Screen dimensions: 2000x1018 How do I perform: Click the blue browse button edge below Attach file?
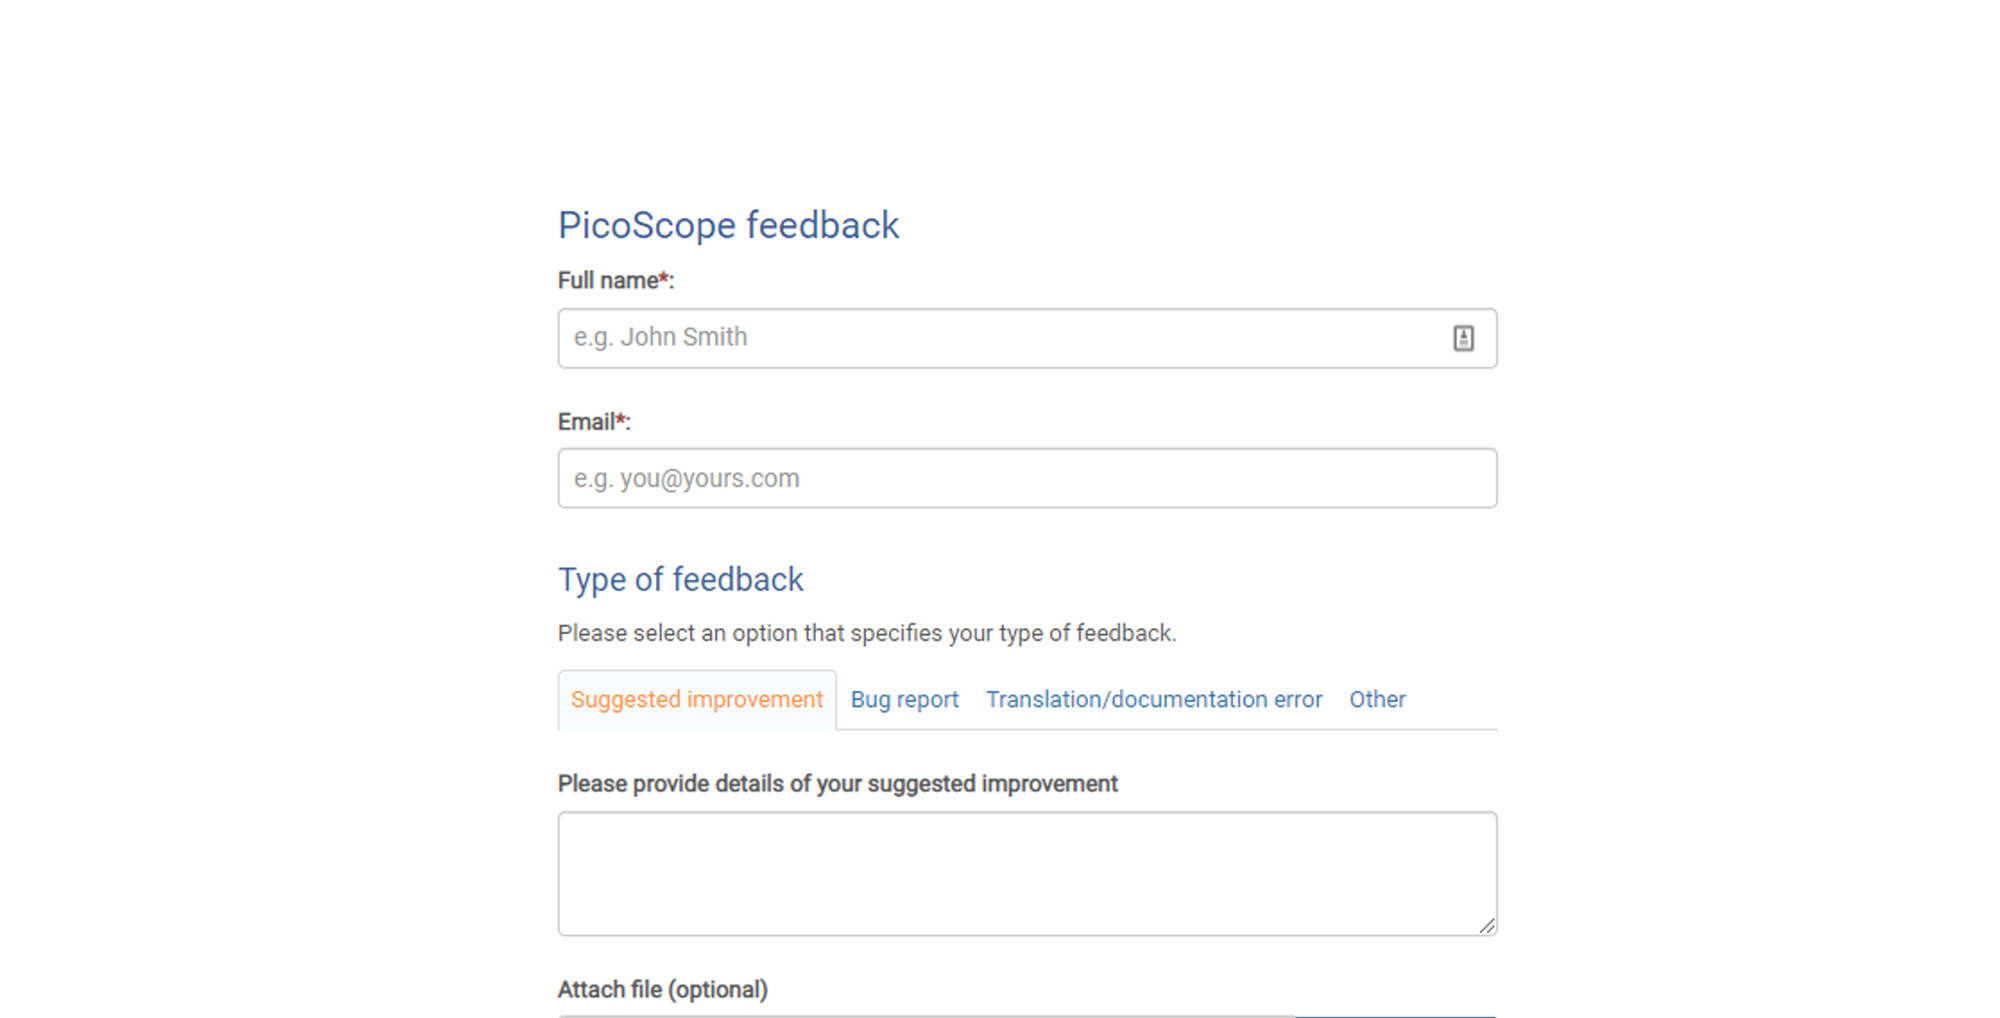tap(1396, 1016)
